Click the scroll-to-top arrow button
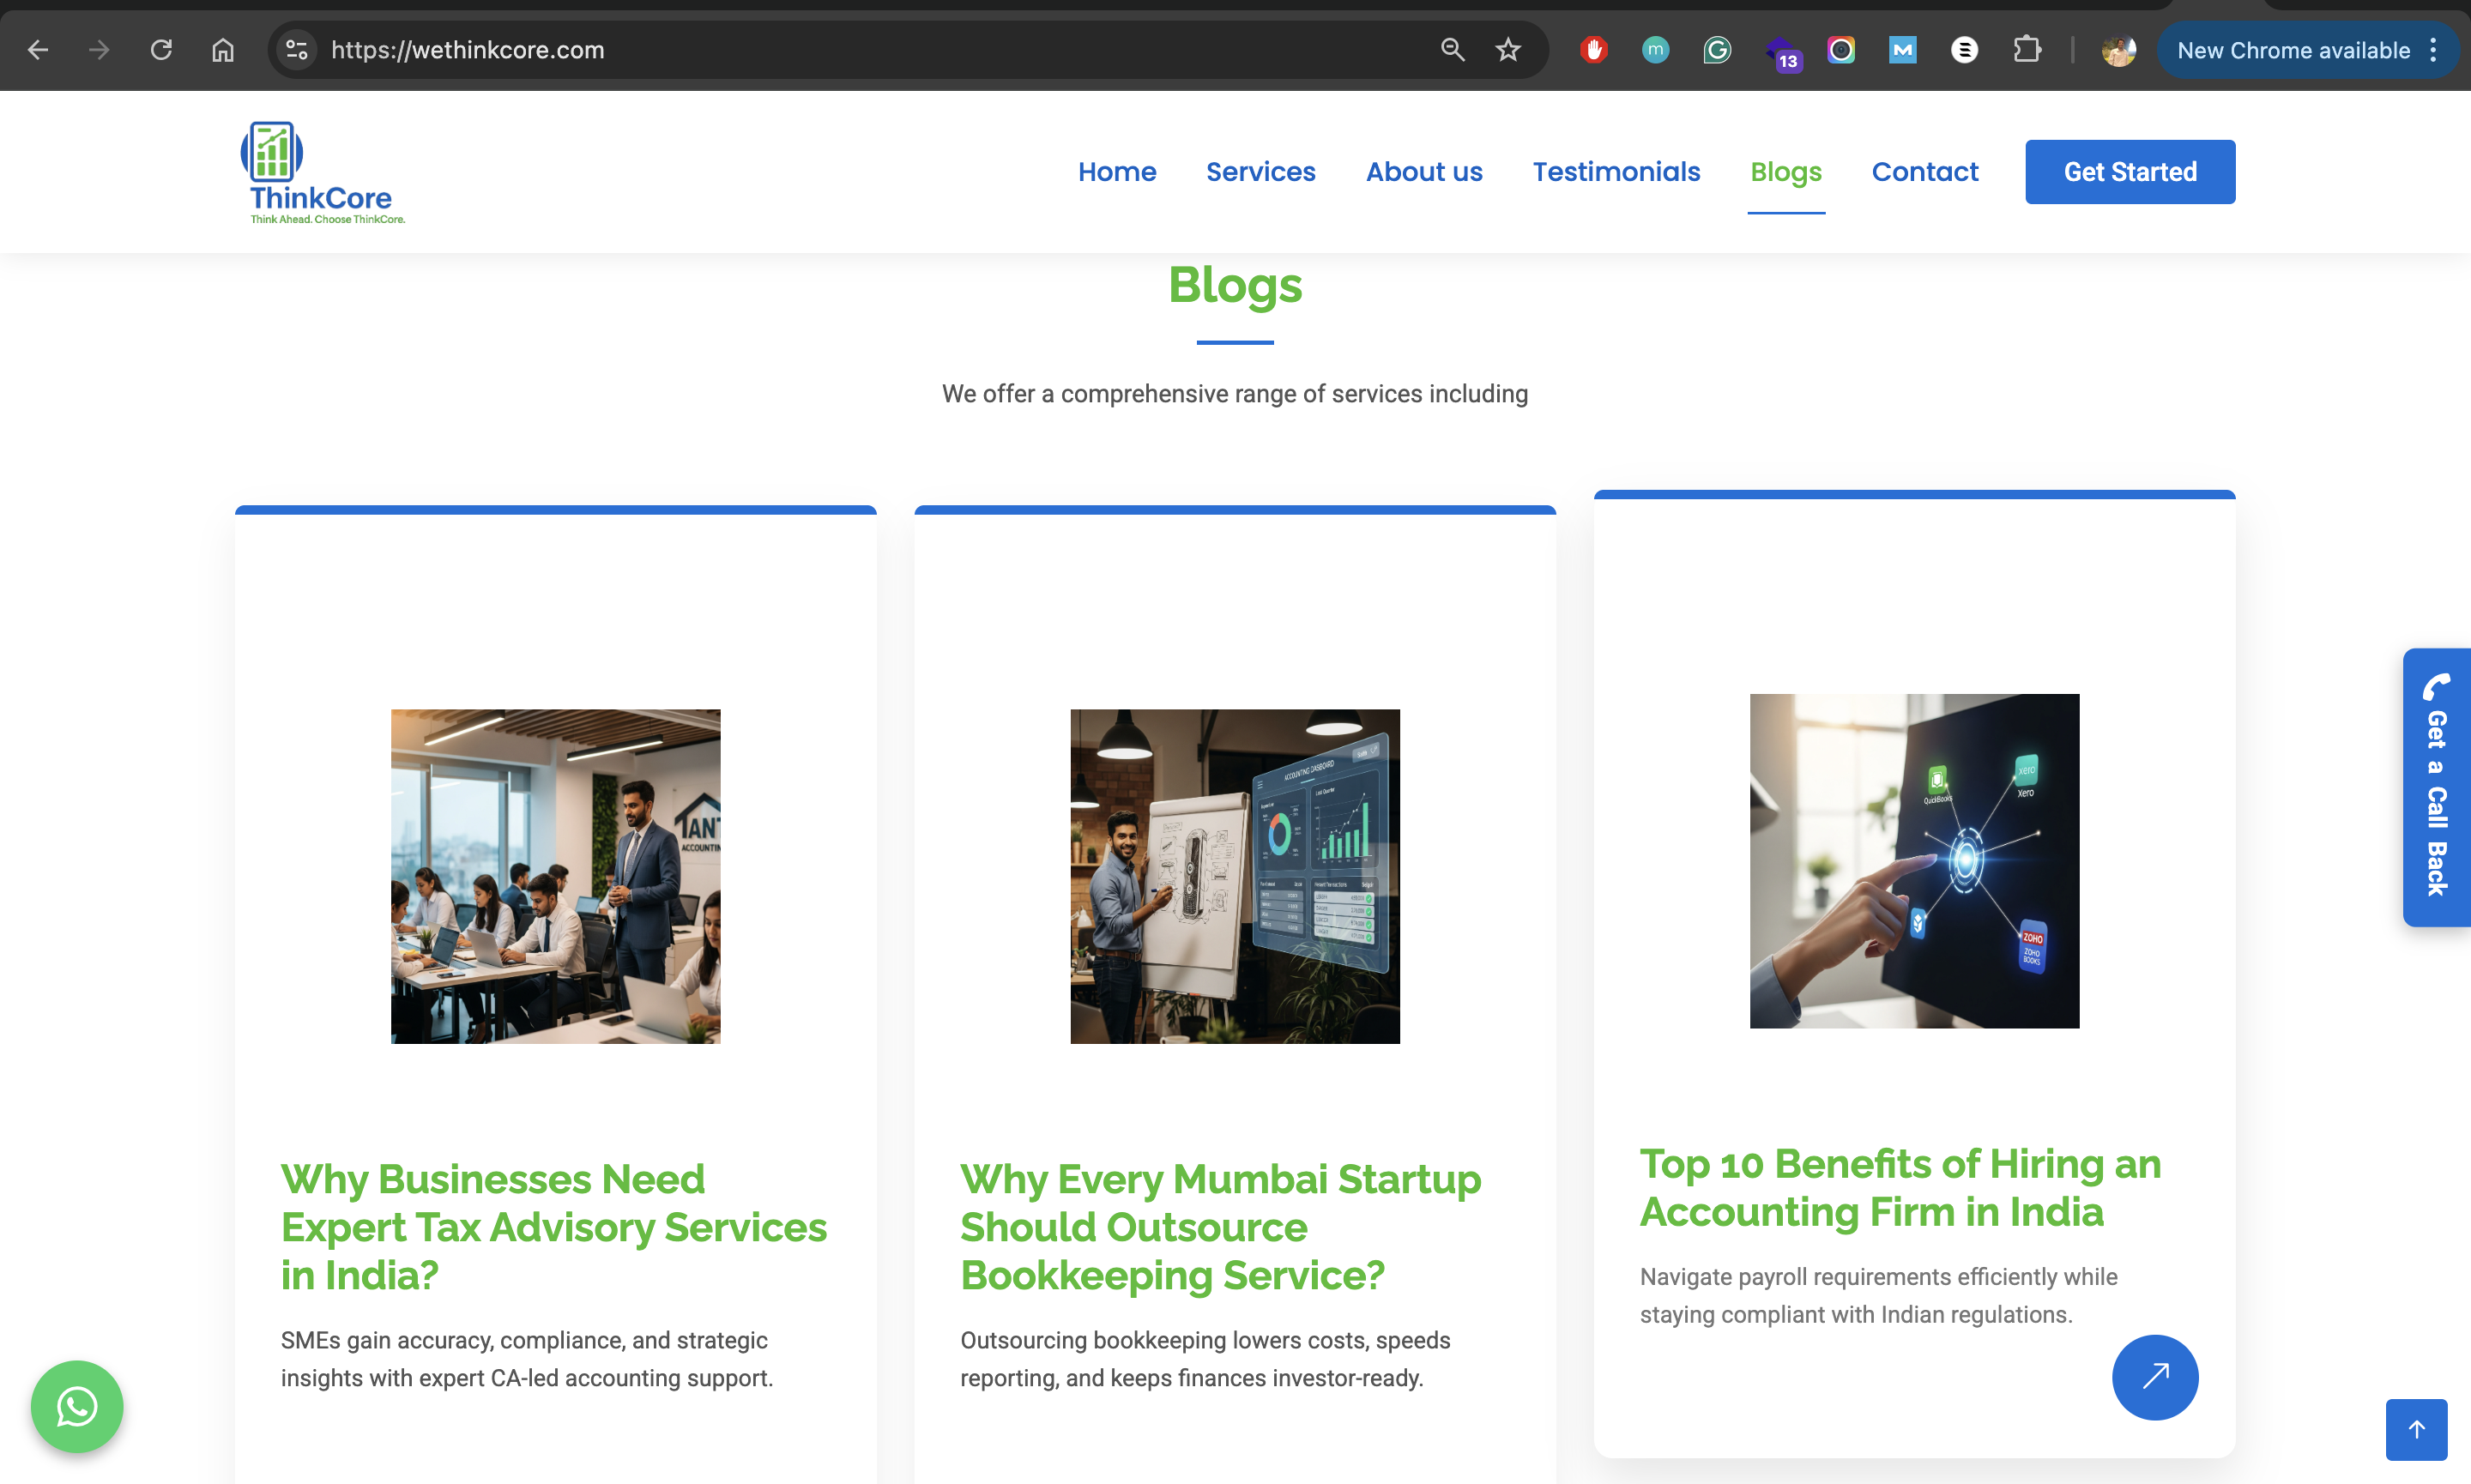Viewport: 2471px width, 1484px height. (2416, 1429)
